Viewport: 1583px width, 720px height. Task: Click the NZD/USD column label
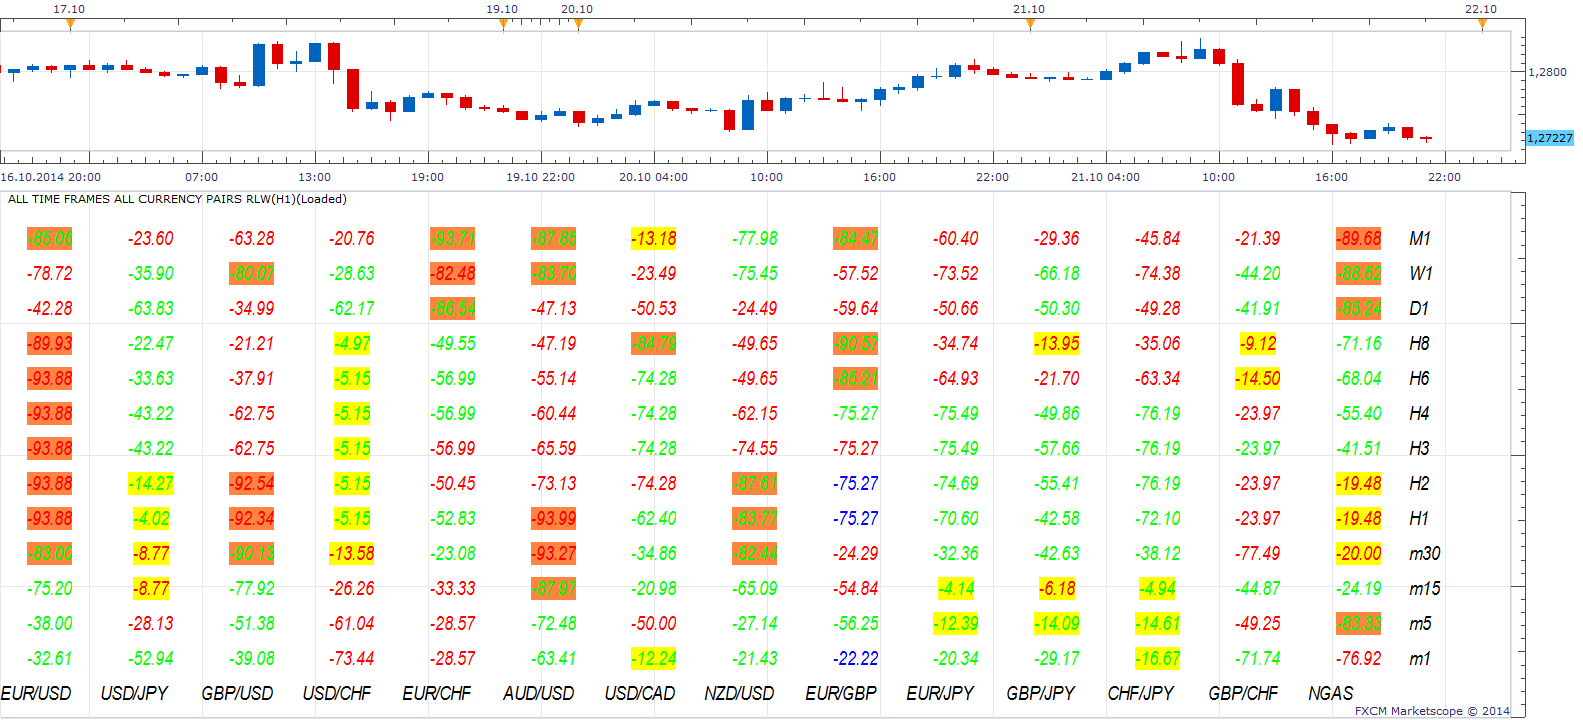pyautogui.click(x=739, y=693)
